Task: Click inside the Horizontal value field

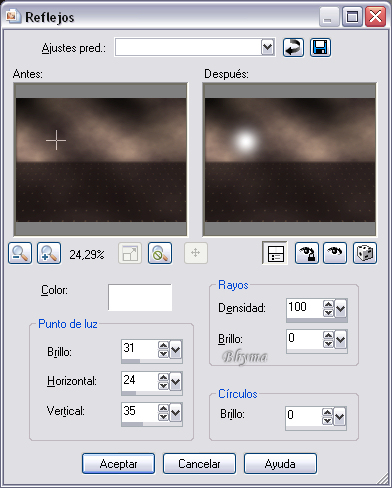Action: pos(139,381)
